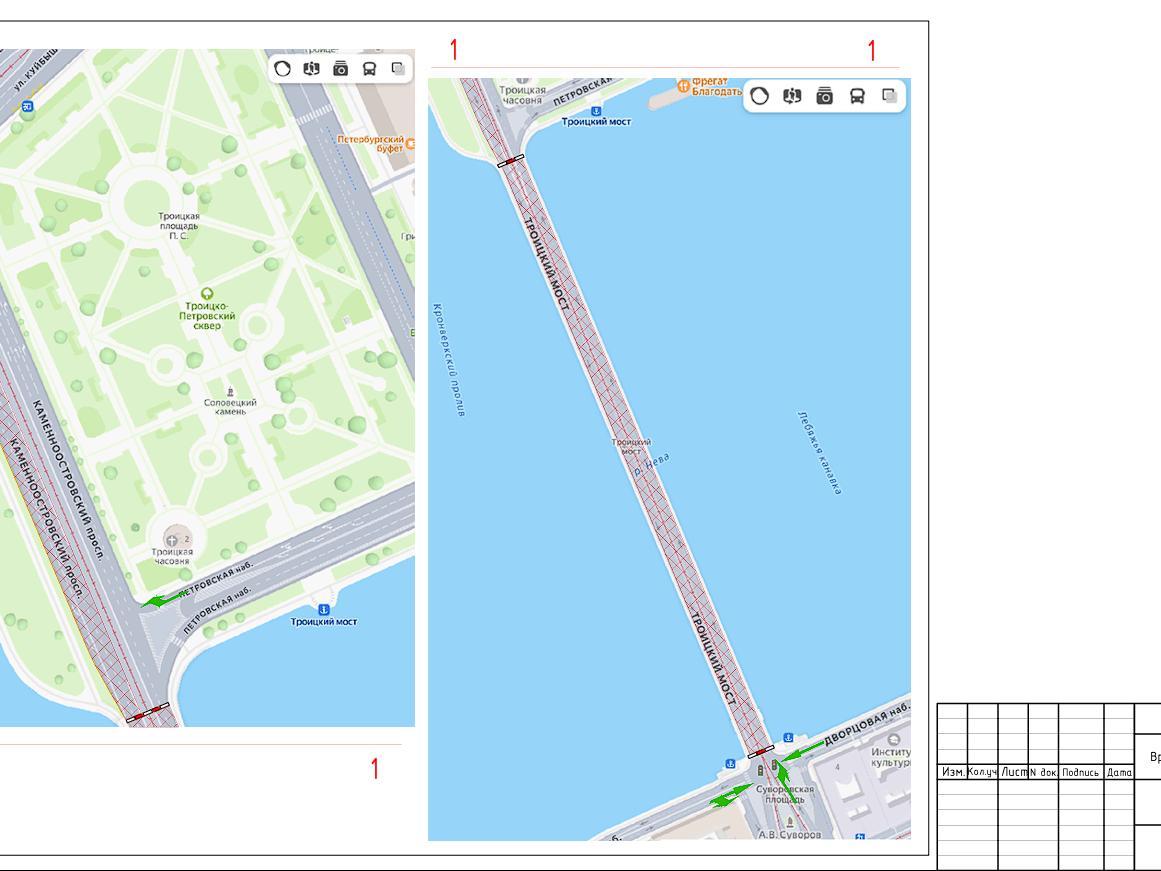Screen dimensions: 1161x871
Task: Select the ДВОРЦОВАЯ наб. street label
Action: 866,724
